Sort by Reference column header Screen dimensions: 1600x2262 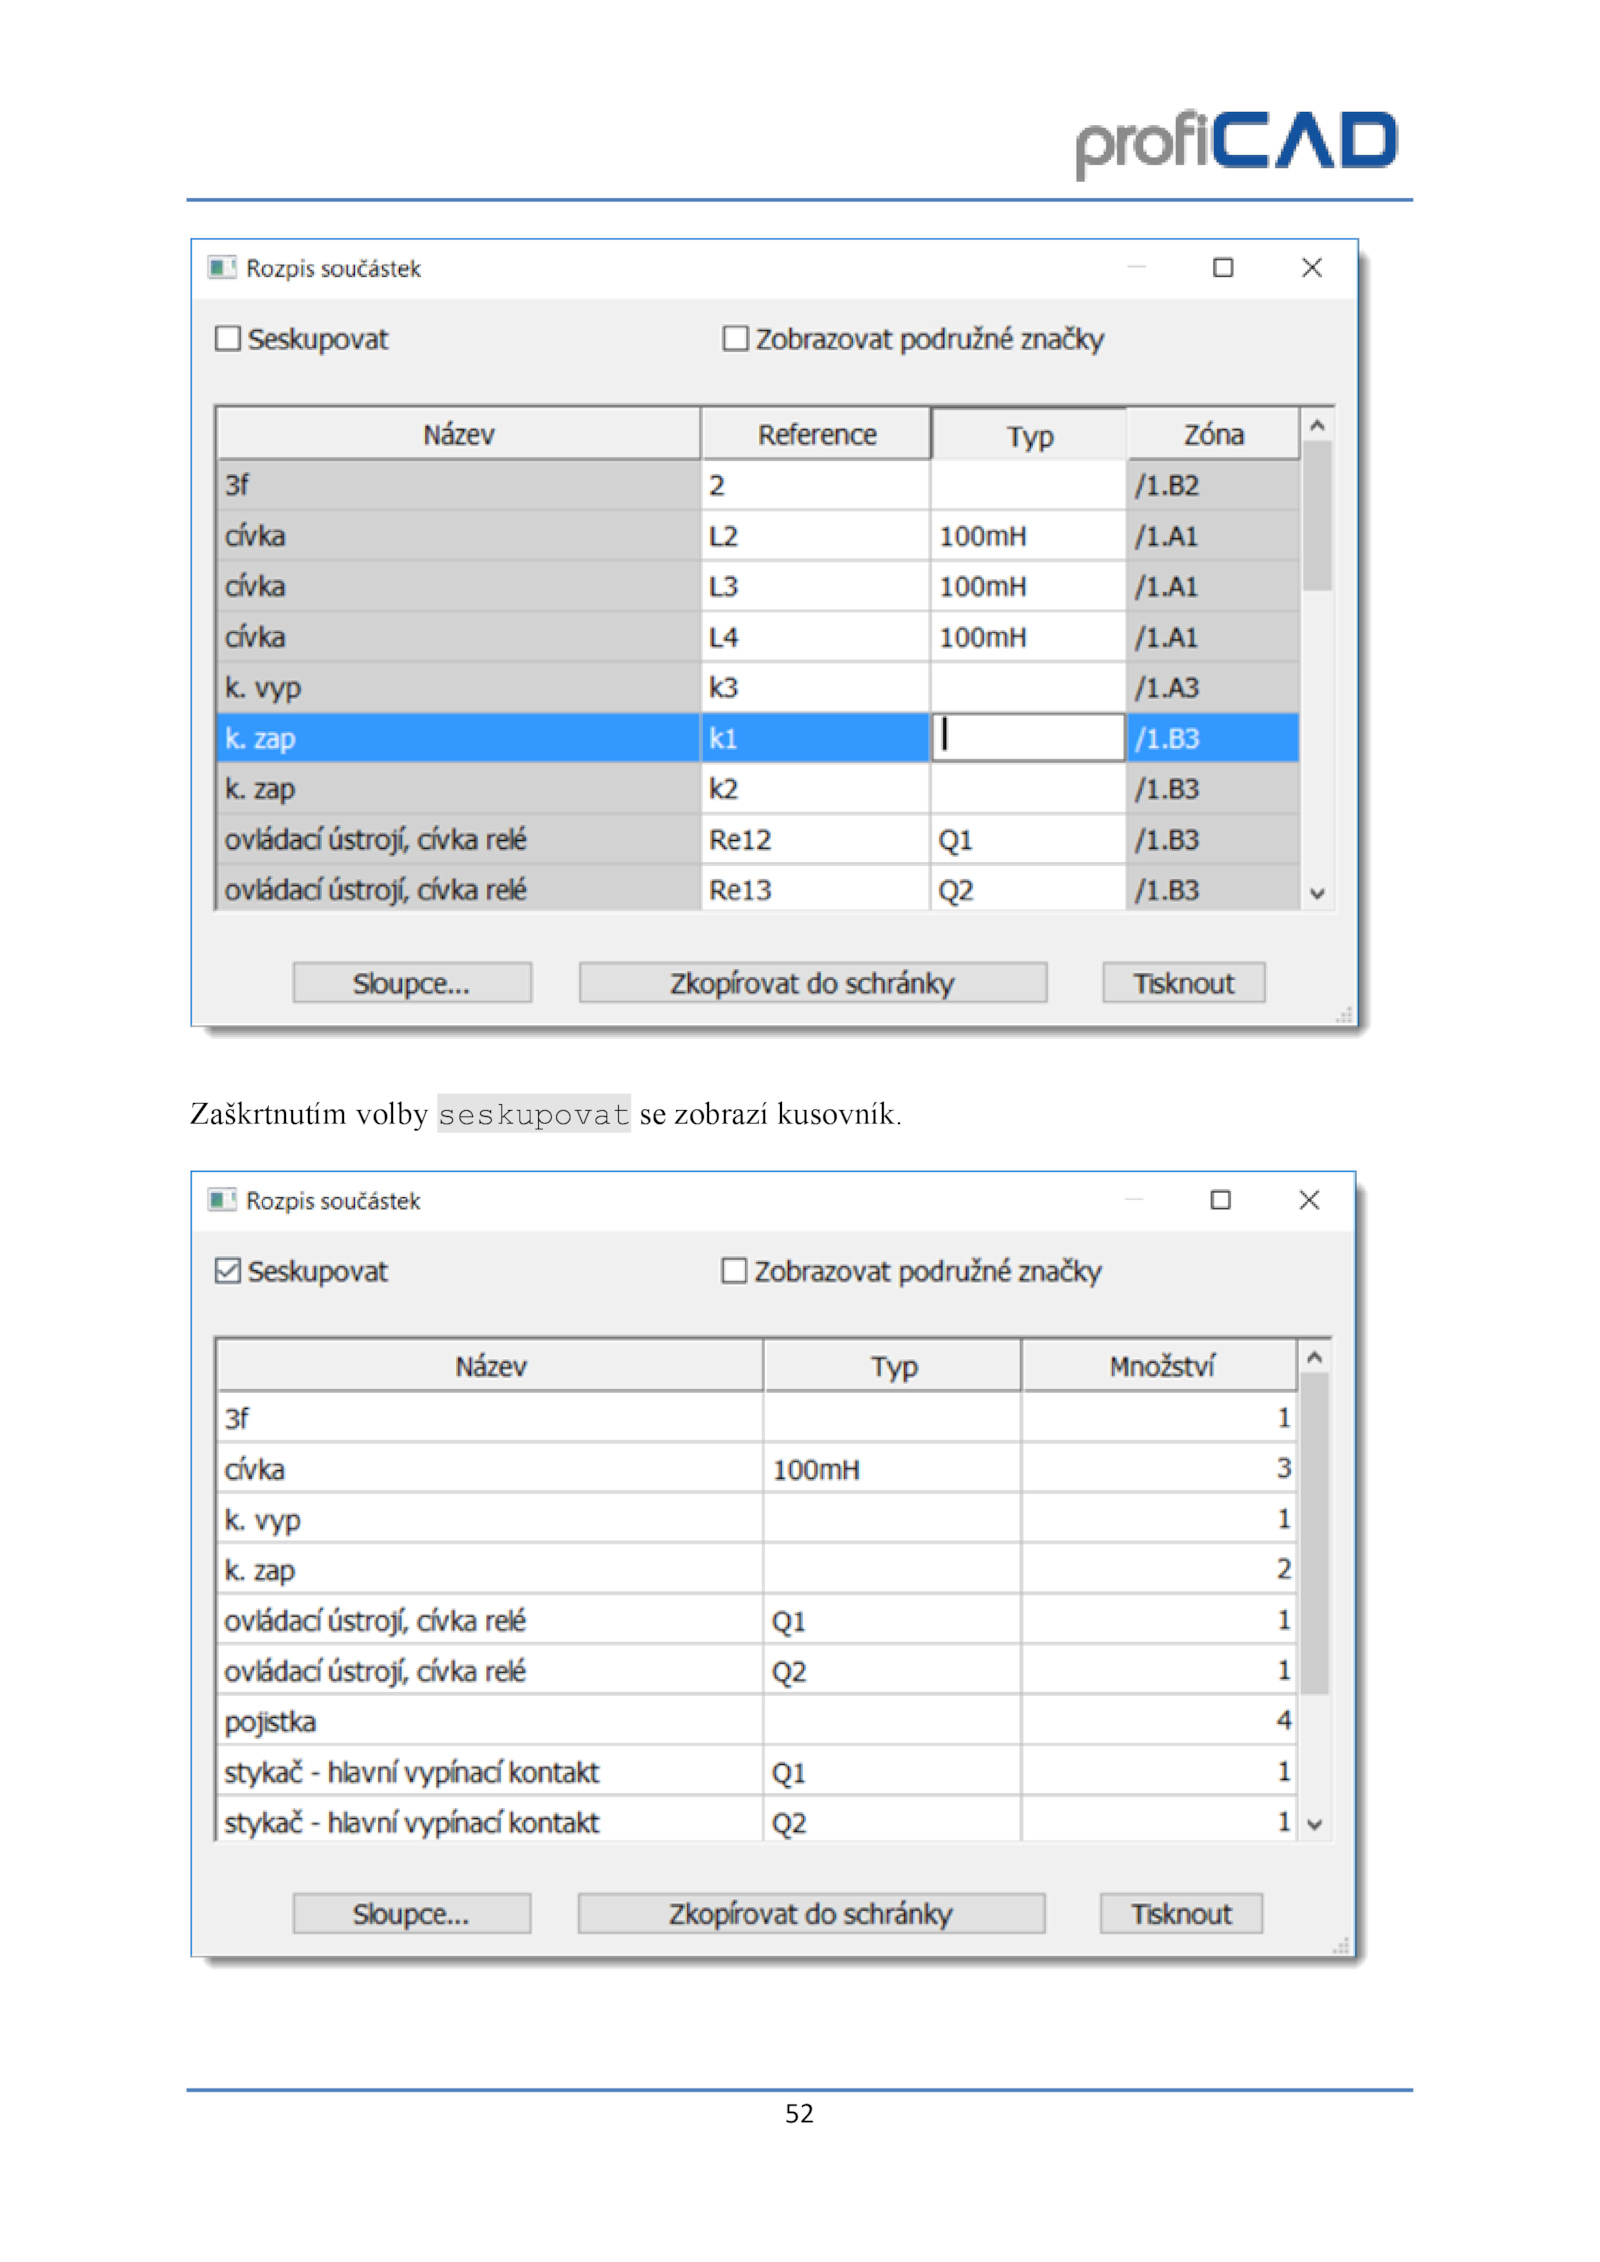[816, 435]
